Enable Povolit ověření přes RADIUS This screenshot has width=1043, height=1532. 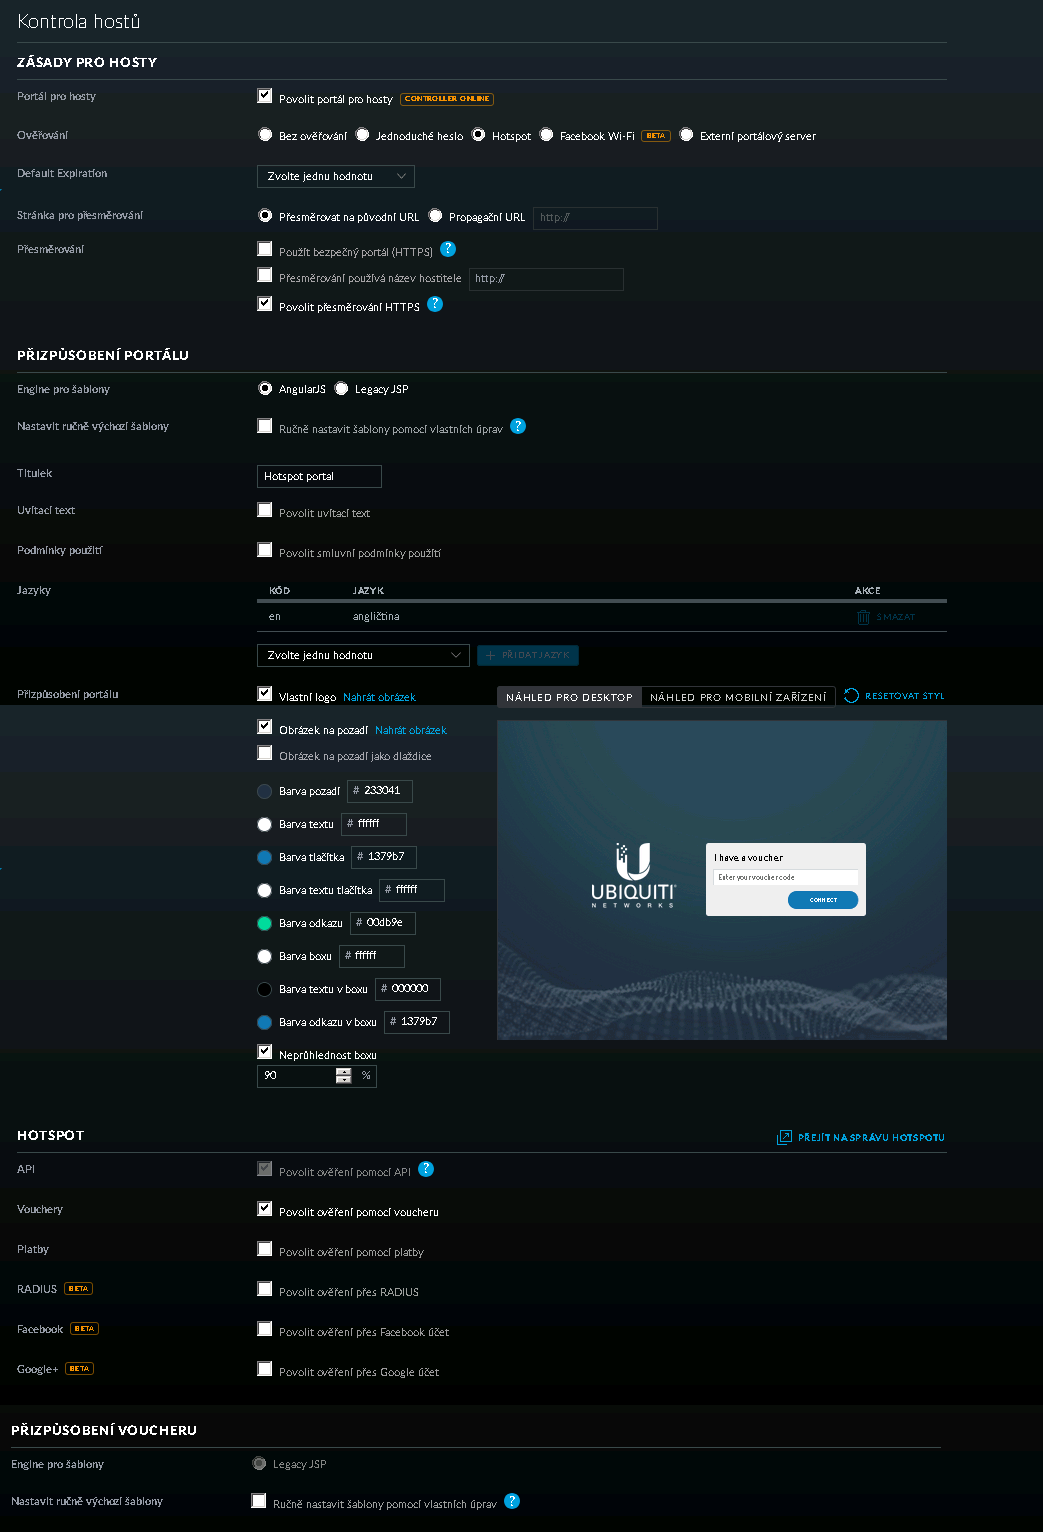[265, 1289]
